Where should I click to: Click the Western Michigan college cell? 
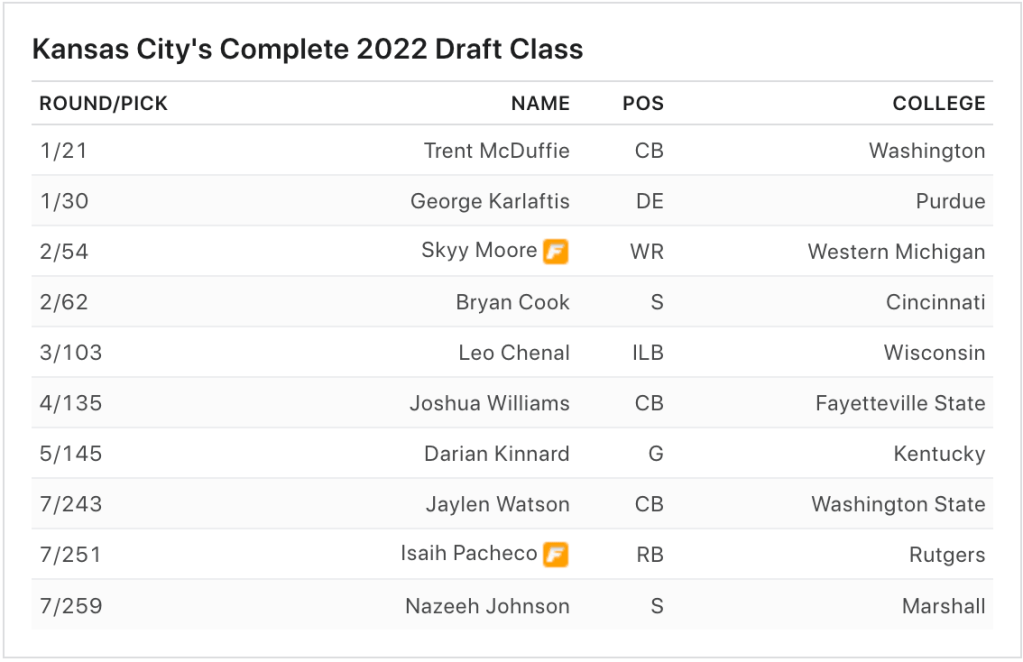896,252
